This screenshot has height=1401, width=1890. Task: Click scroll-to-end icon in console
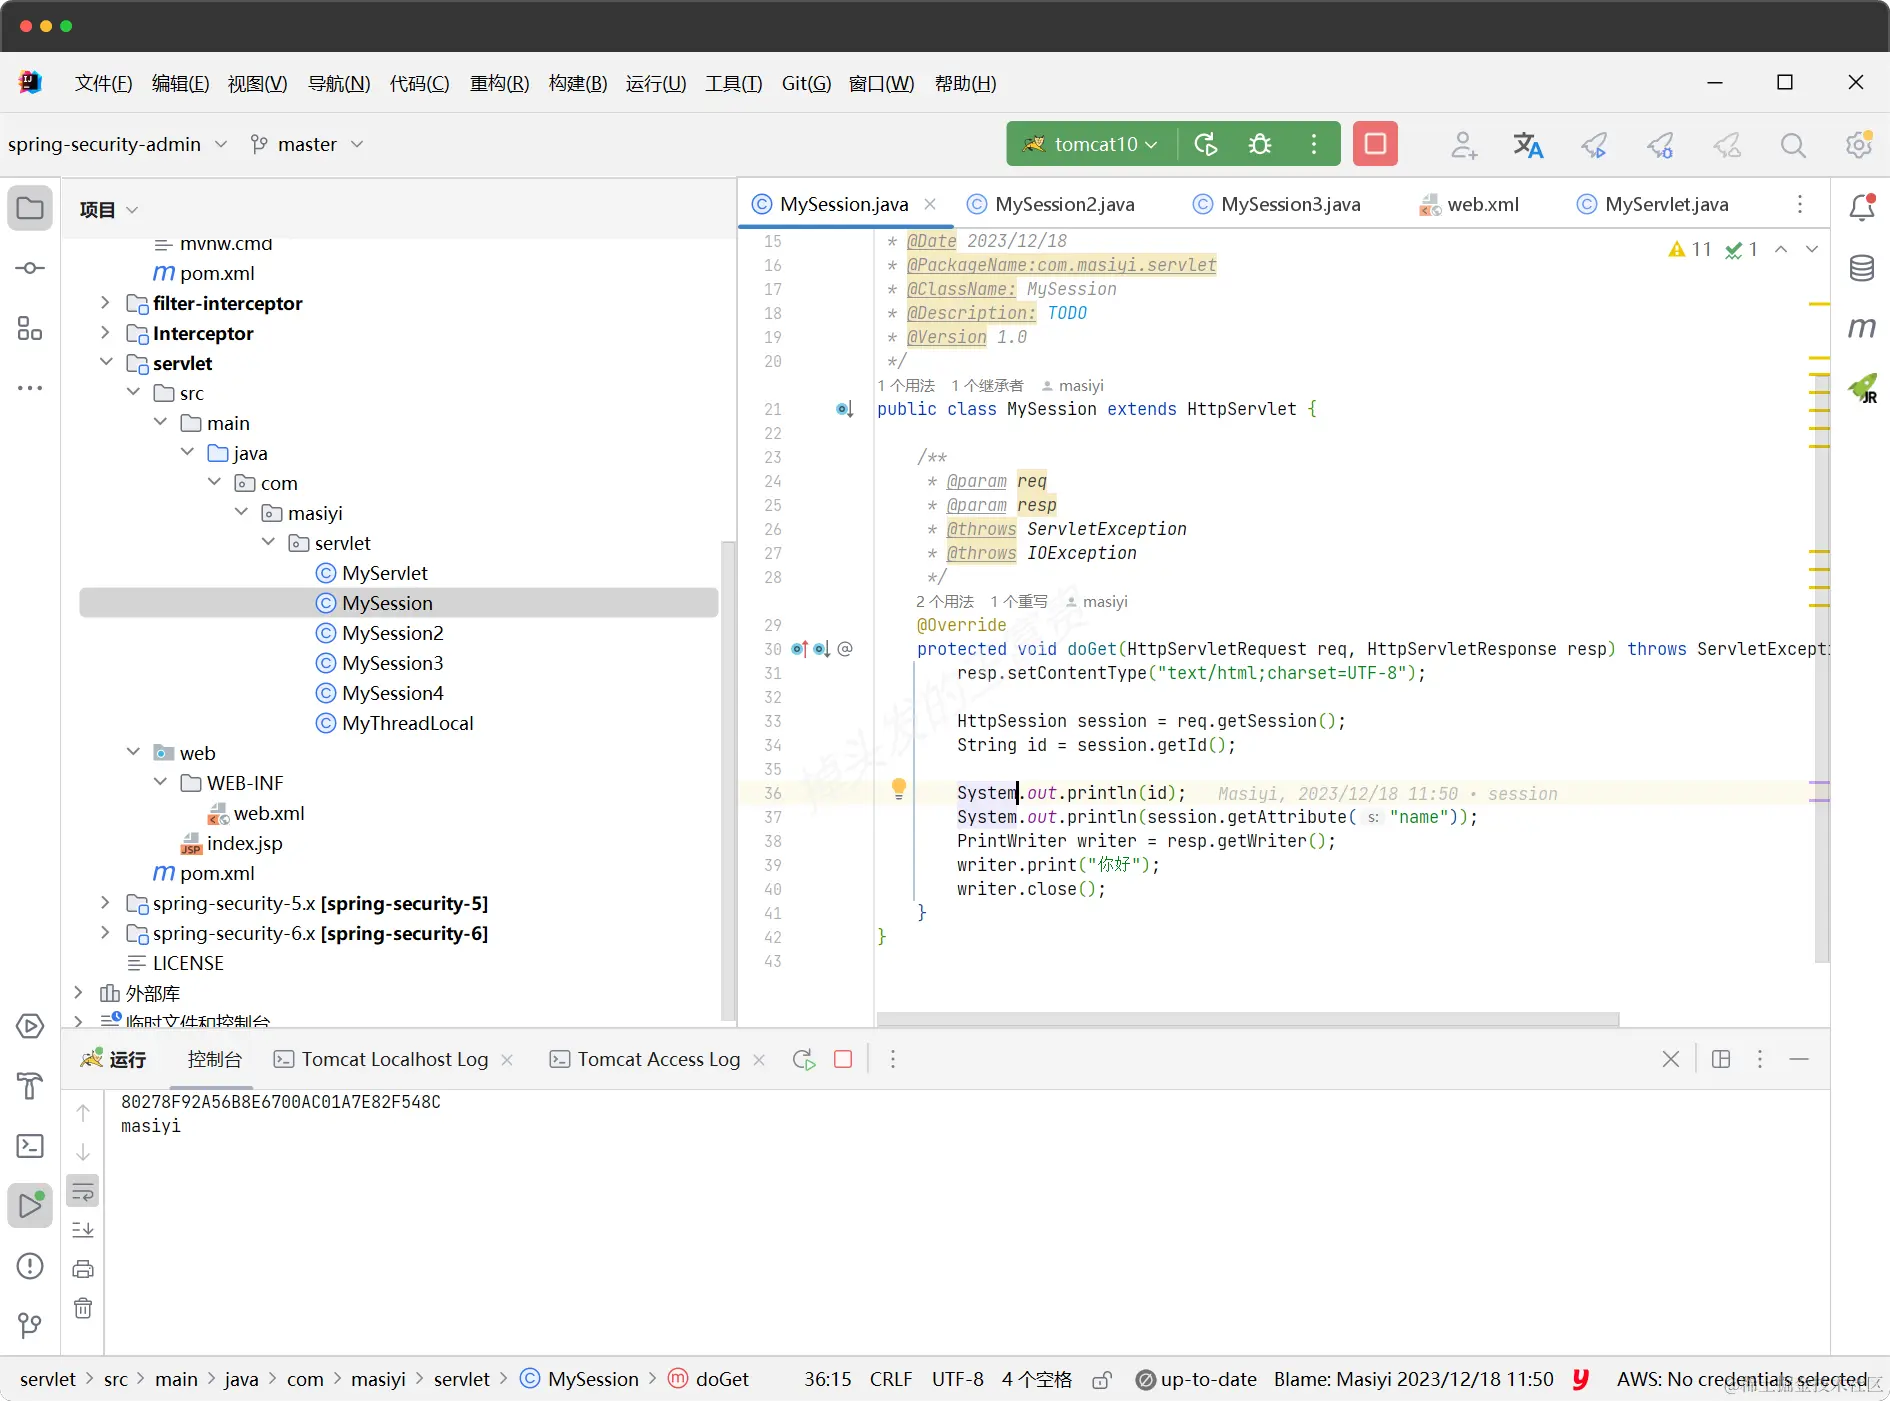point(83,1230)
